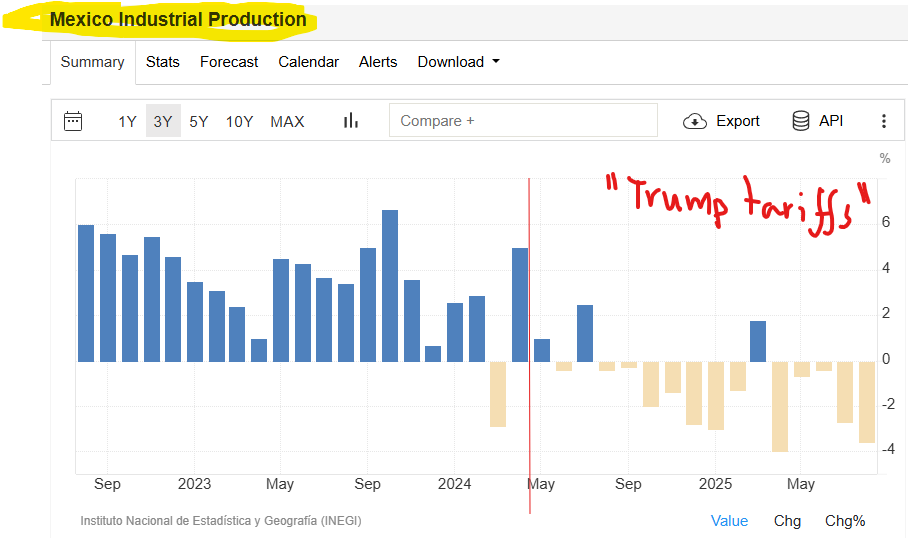Switch to MAX time range
908x538 pixels.
coord(287,122)
